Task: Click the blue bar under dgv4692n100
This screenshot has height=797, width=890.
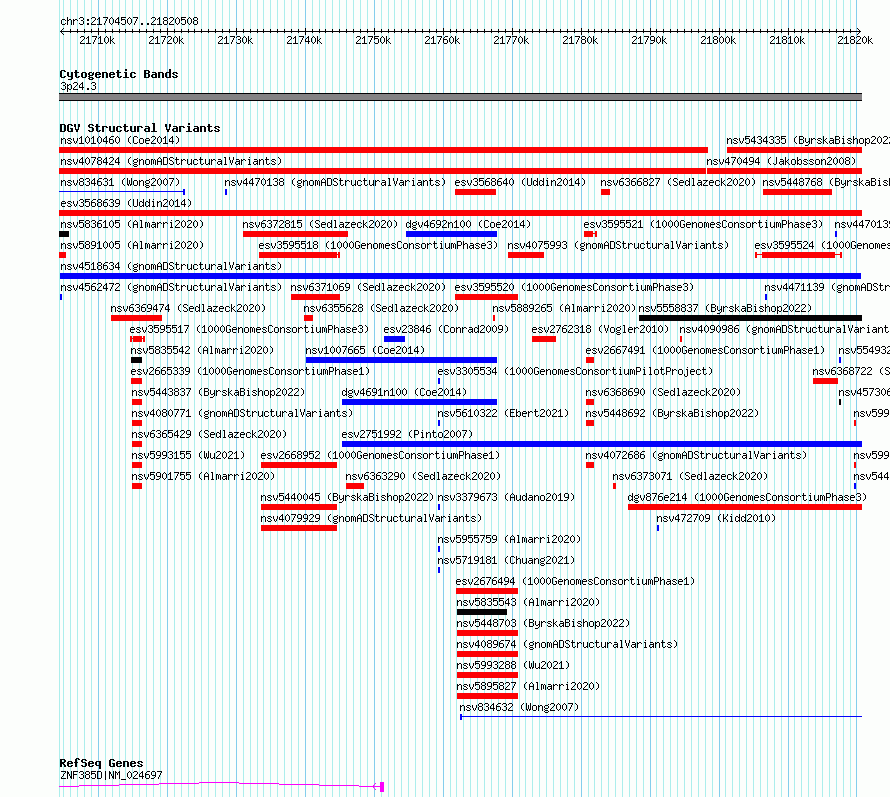Action: (451, 234)
